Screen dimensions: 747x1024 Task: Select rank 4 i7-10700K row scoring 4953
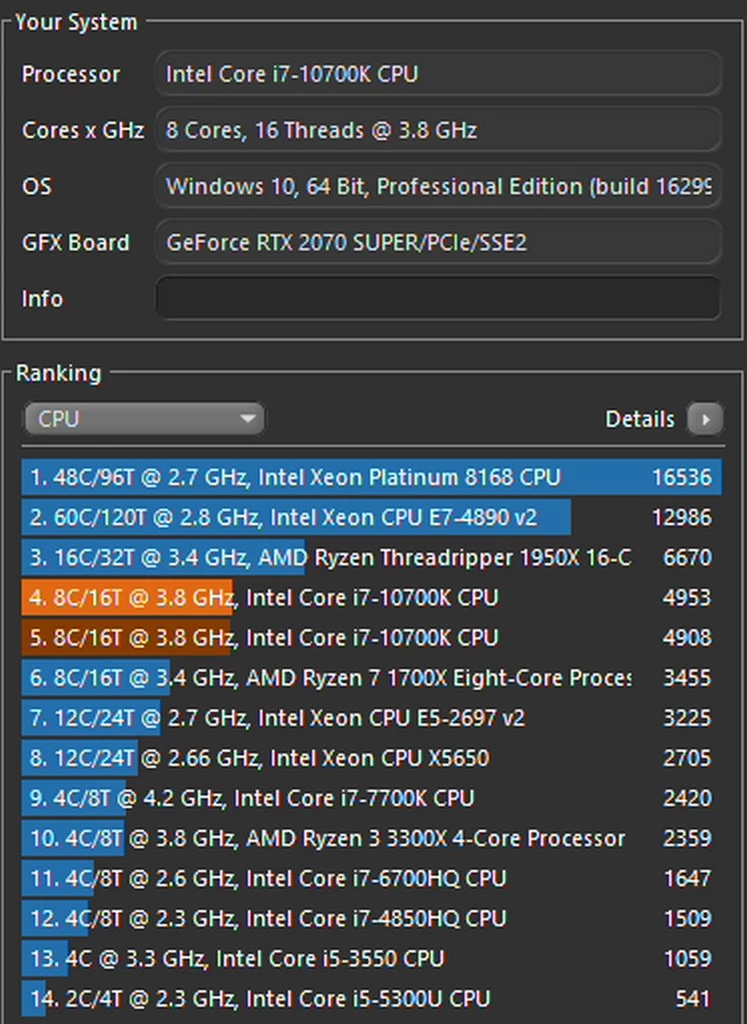(372, 598)
